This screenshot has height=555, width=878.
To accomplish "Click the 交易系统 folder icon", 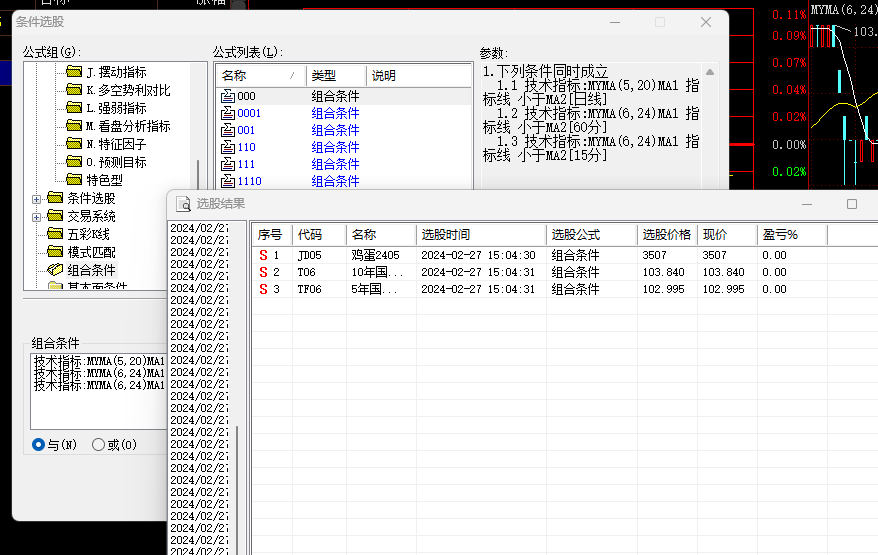I will coord(55,216).
